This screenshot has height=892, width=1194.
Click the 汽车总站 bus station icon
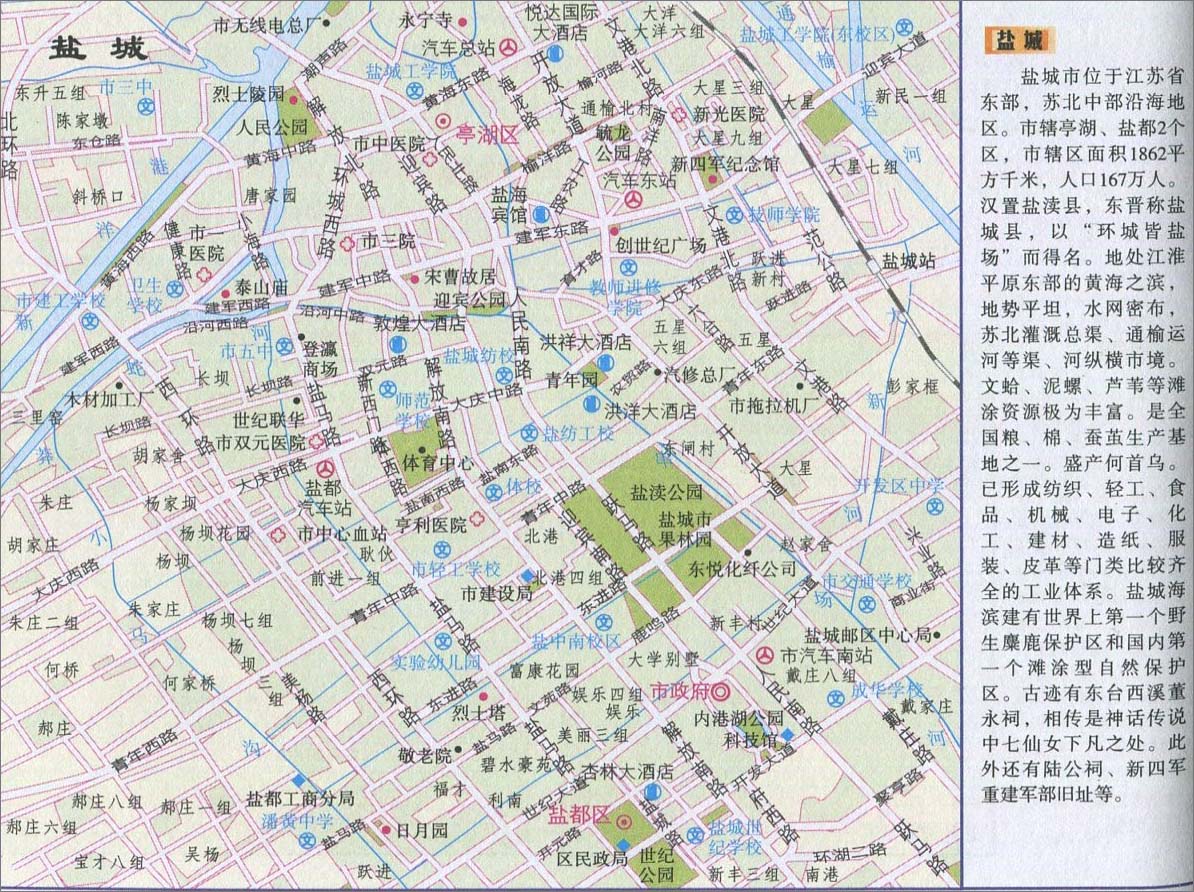tap(509, 47)
